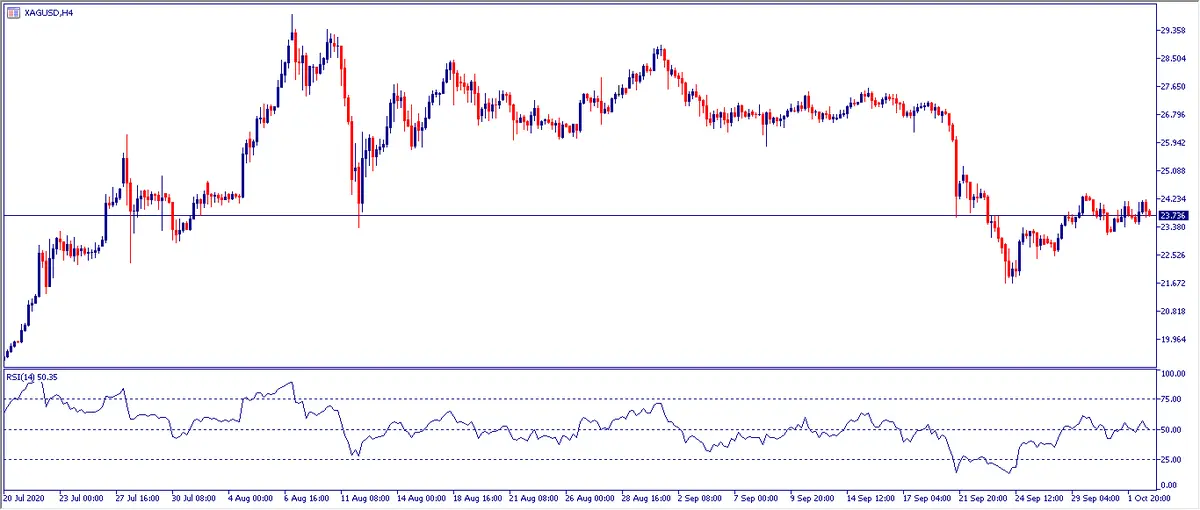
Task: Click the 11 Aug 08:00 time label
Action: (x=367, y=498)
